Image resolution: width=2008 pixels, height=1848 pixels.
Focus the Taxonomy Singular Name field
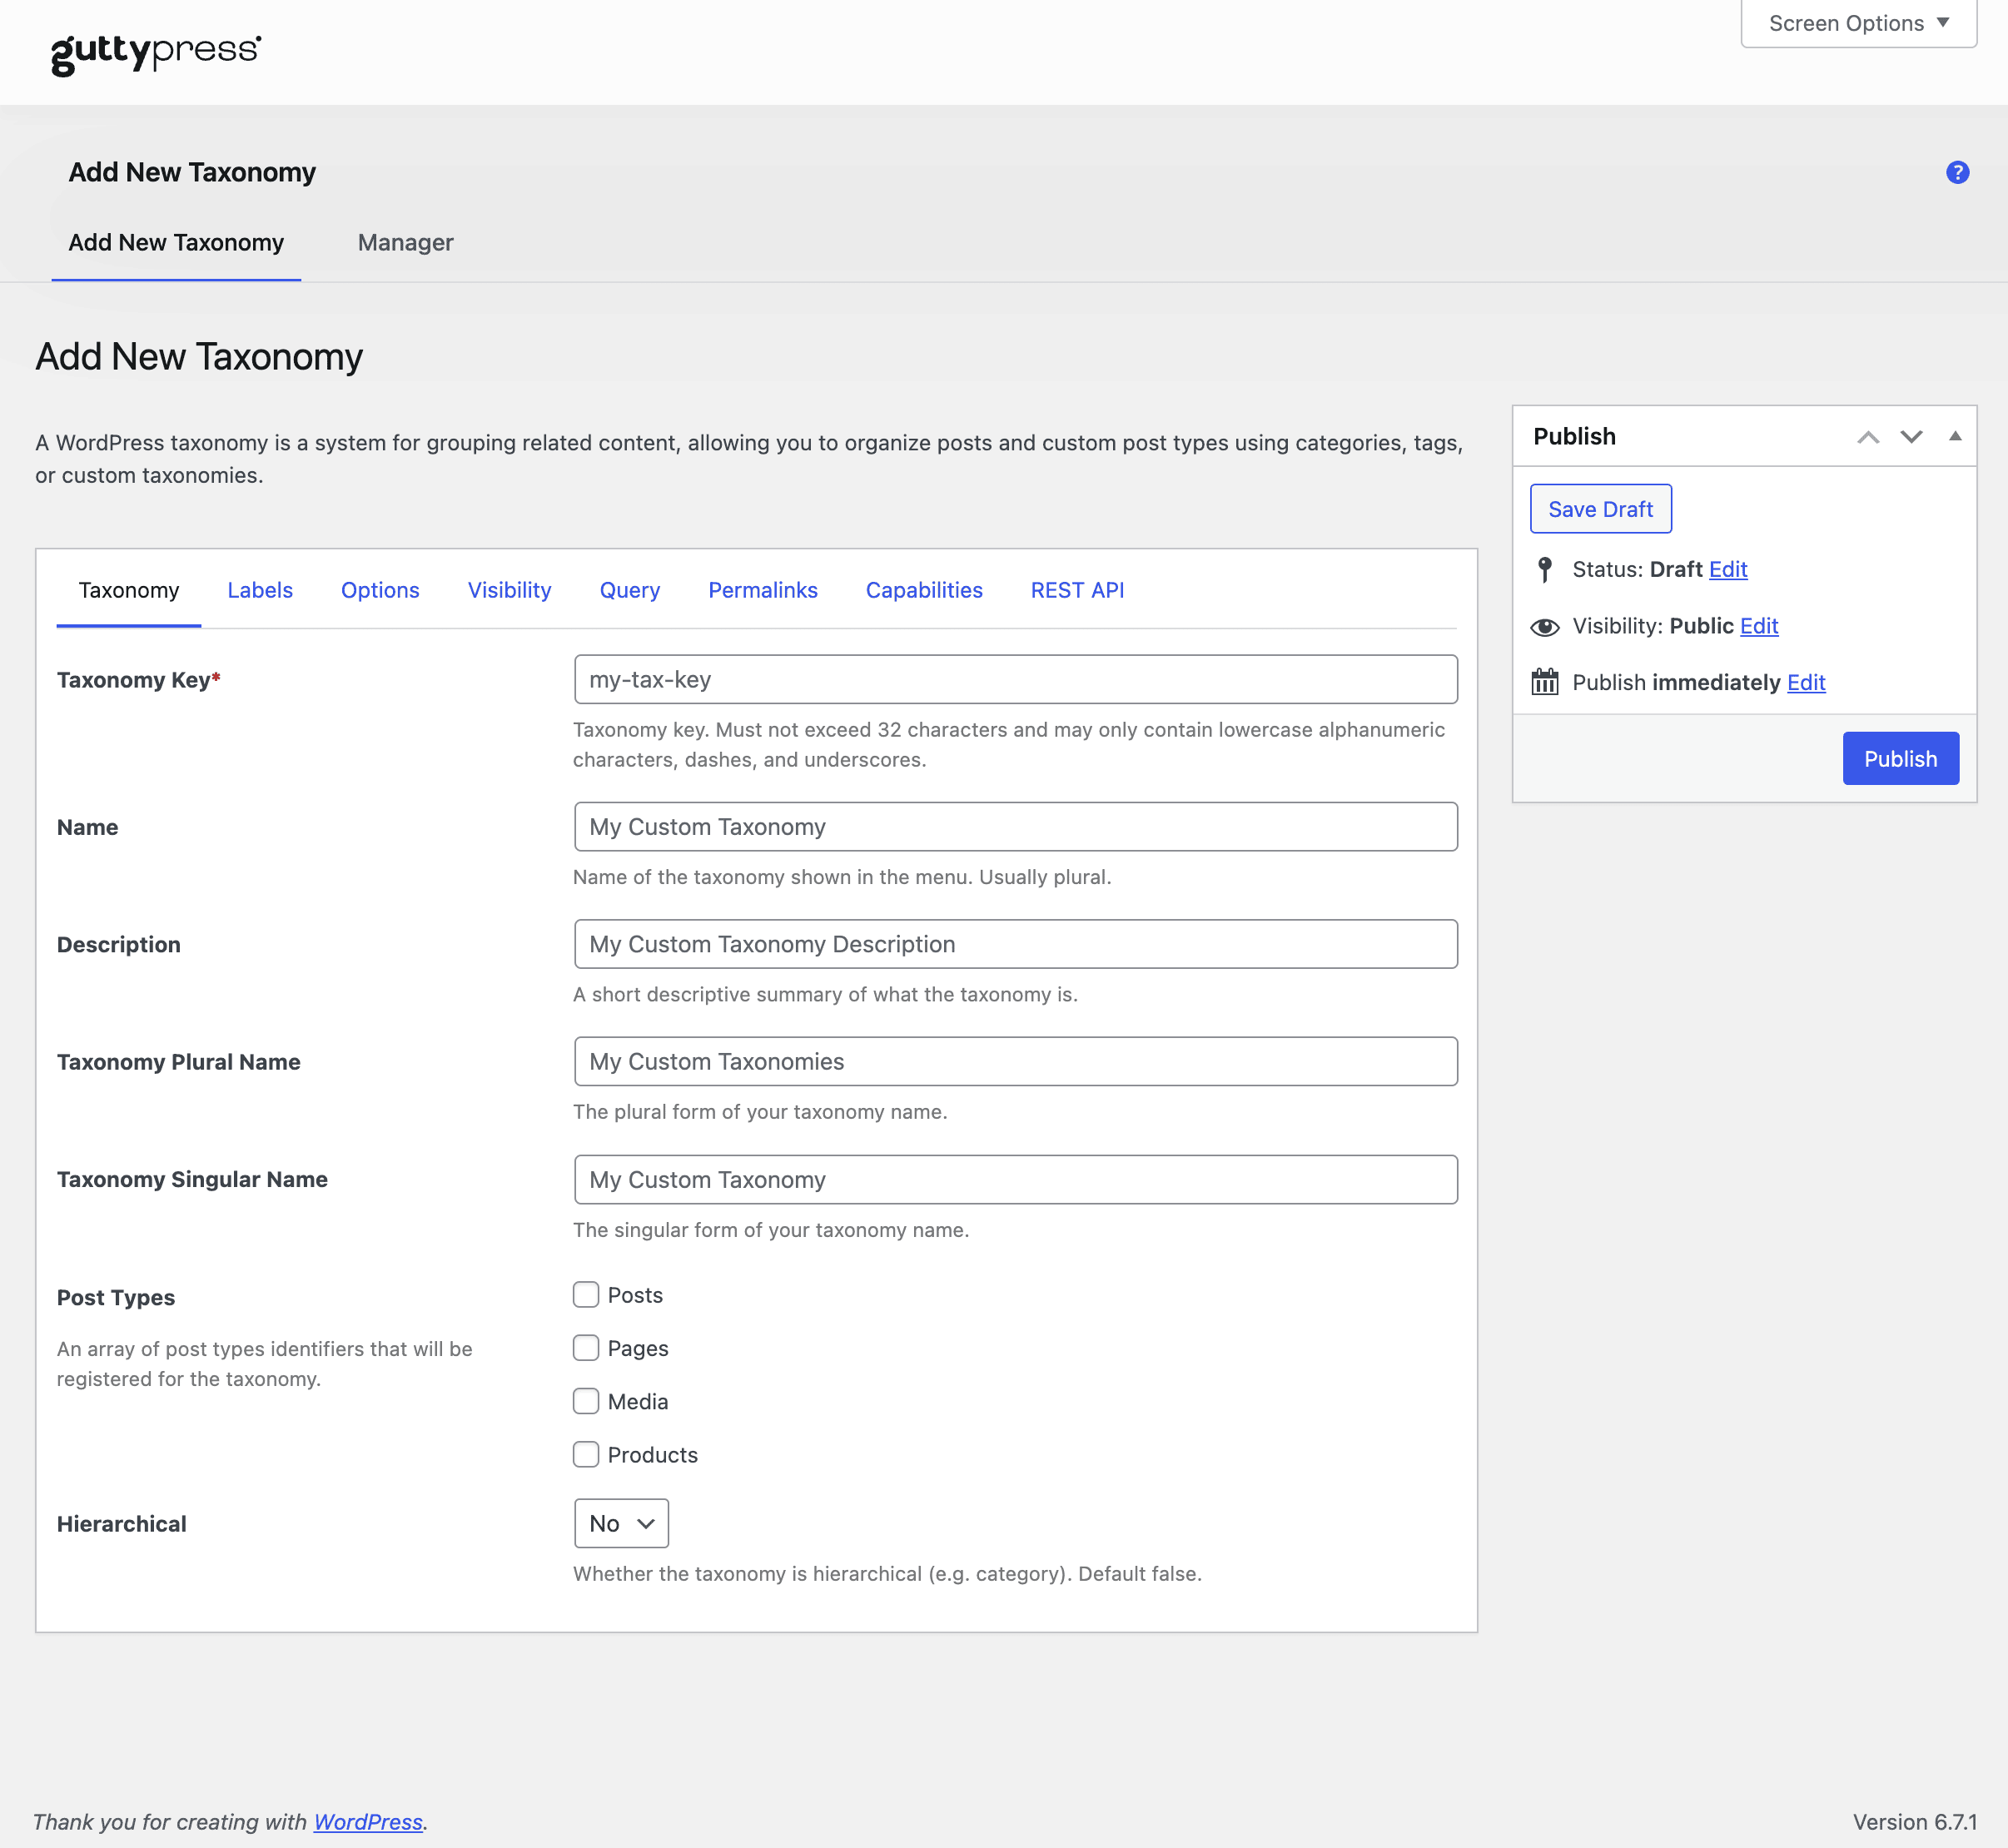pos(1015,1179)
